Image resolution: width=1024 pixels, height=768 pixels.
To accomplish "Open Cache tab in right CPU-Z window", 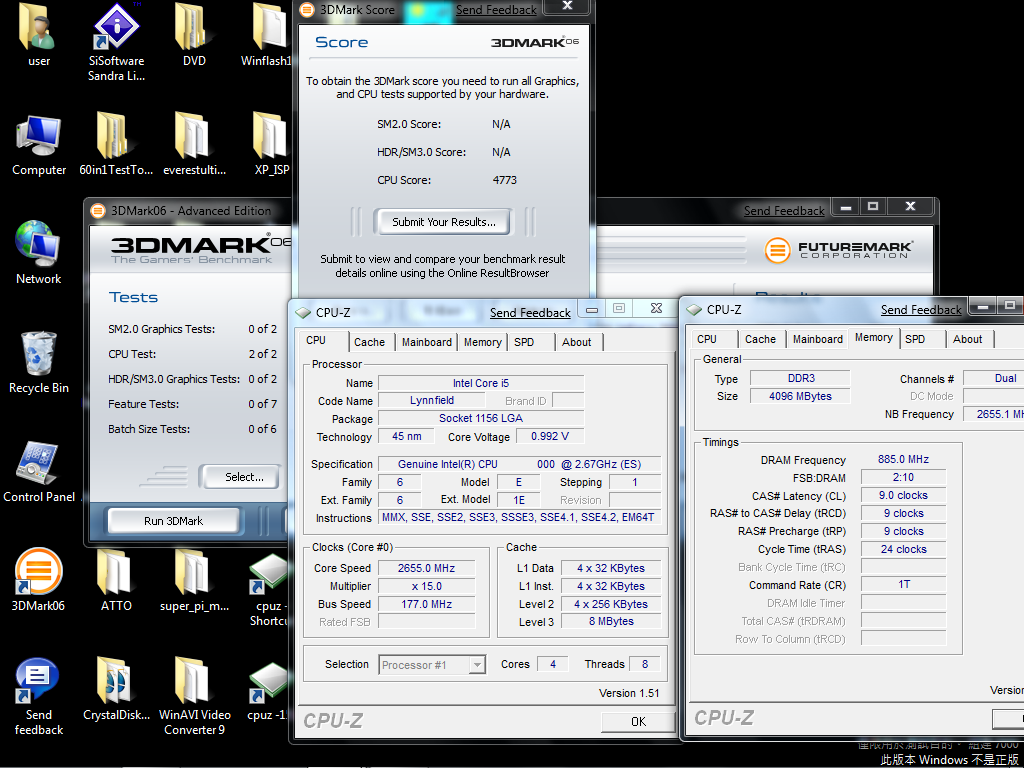I will click(760, 339).
